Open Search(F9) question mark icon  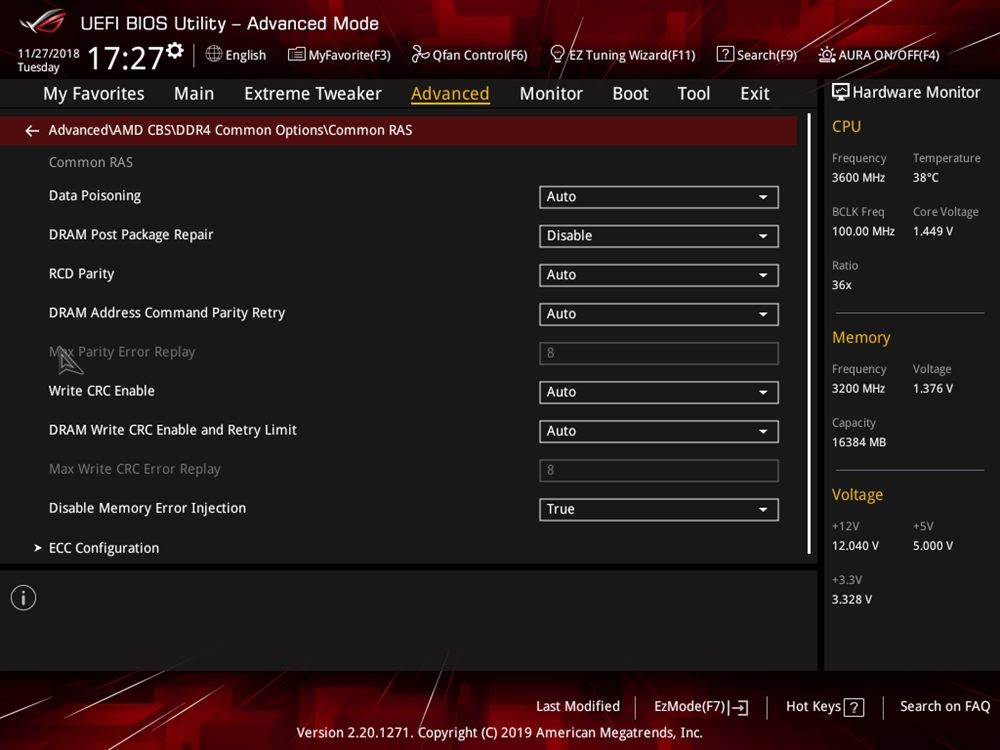pos(725,54)
